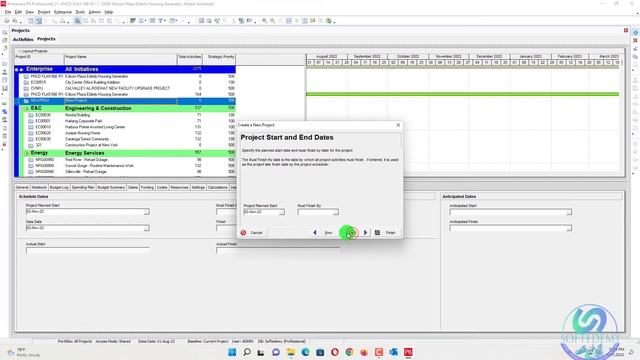Screen dimensions: 640x360
Task: Switch to the Activities tab
Action: (x=23, y=39)
